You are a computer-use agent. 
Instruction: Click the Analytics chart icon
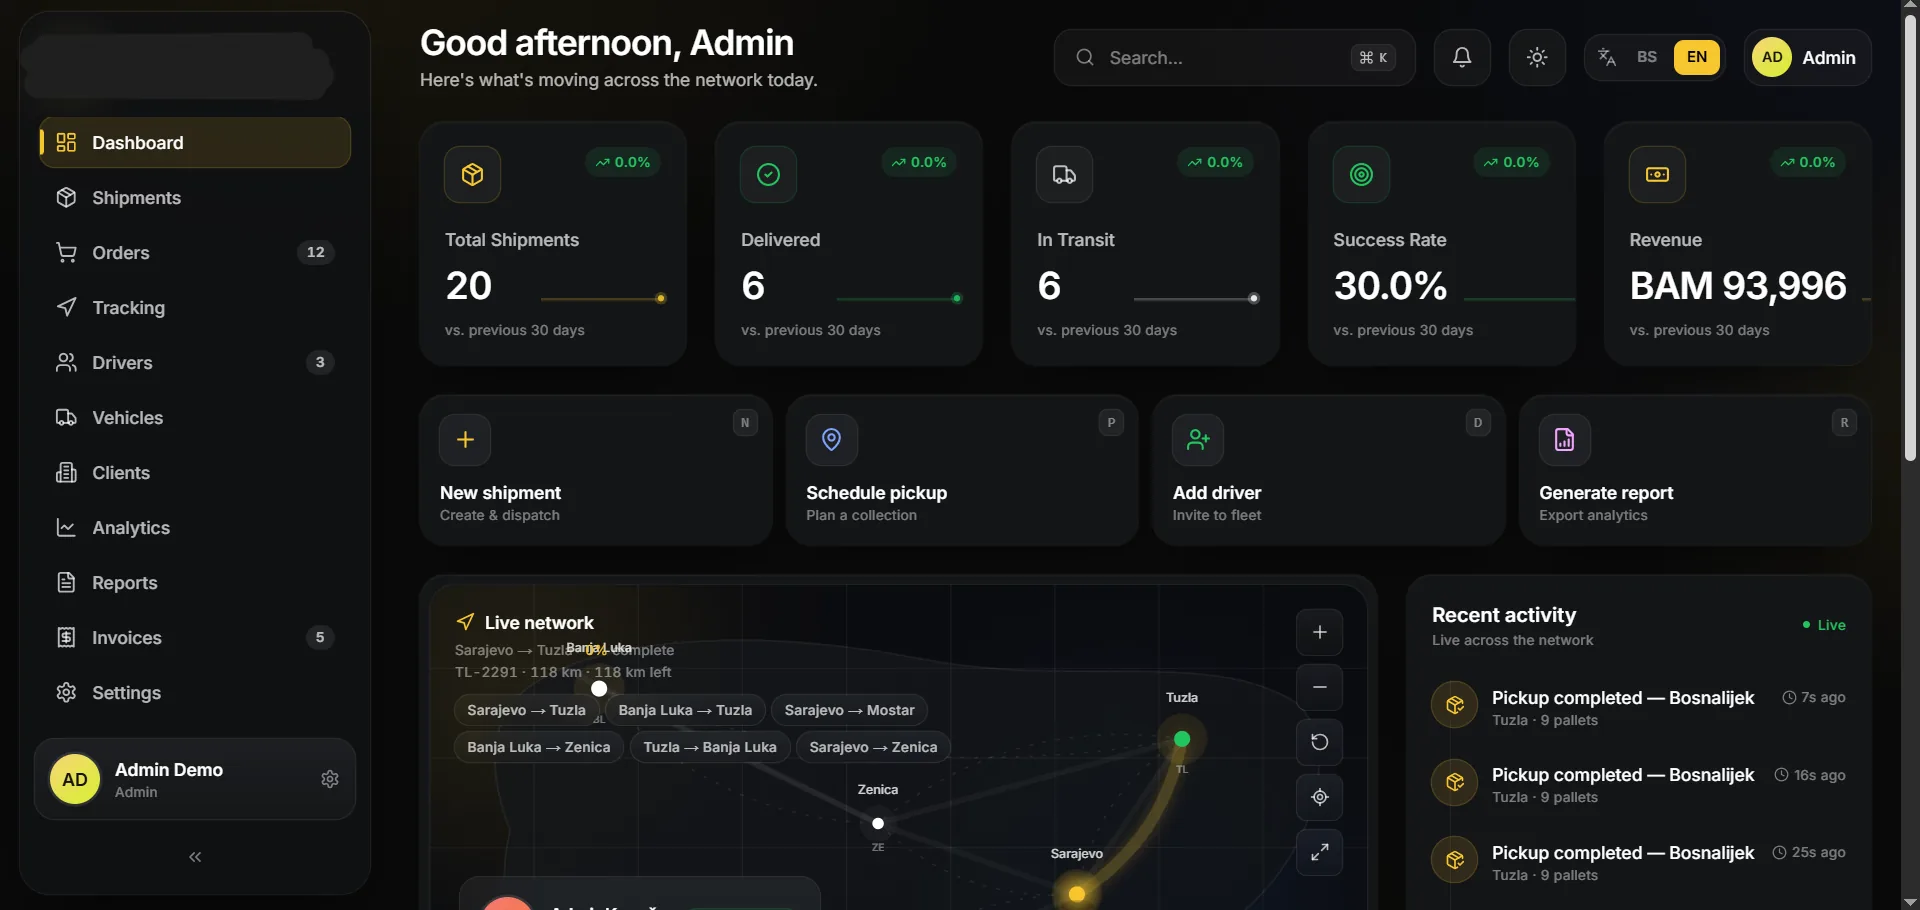tap(66, 527)
